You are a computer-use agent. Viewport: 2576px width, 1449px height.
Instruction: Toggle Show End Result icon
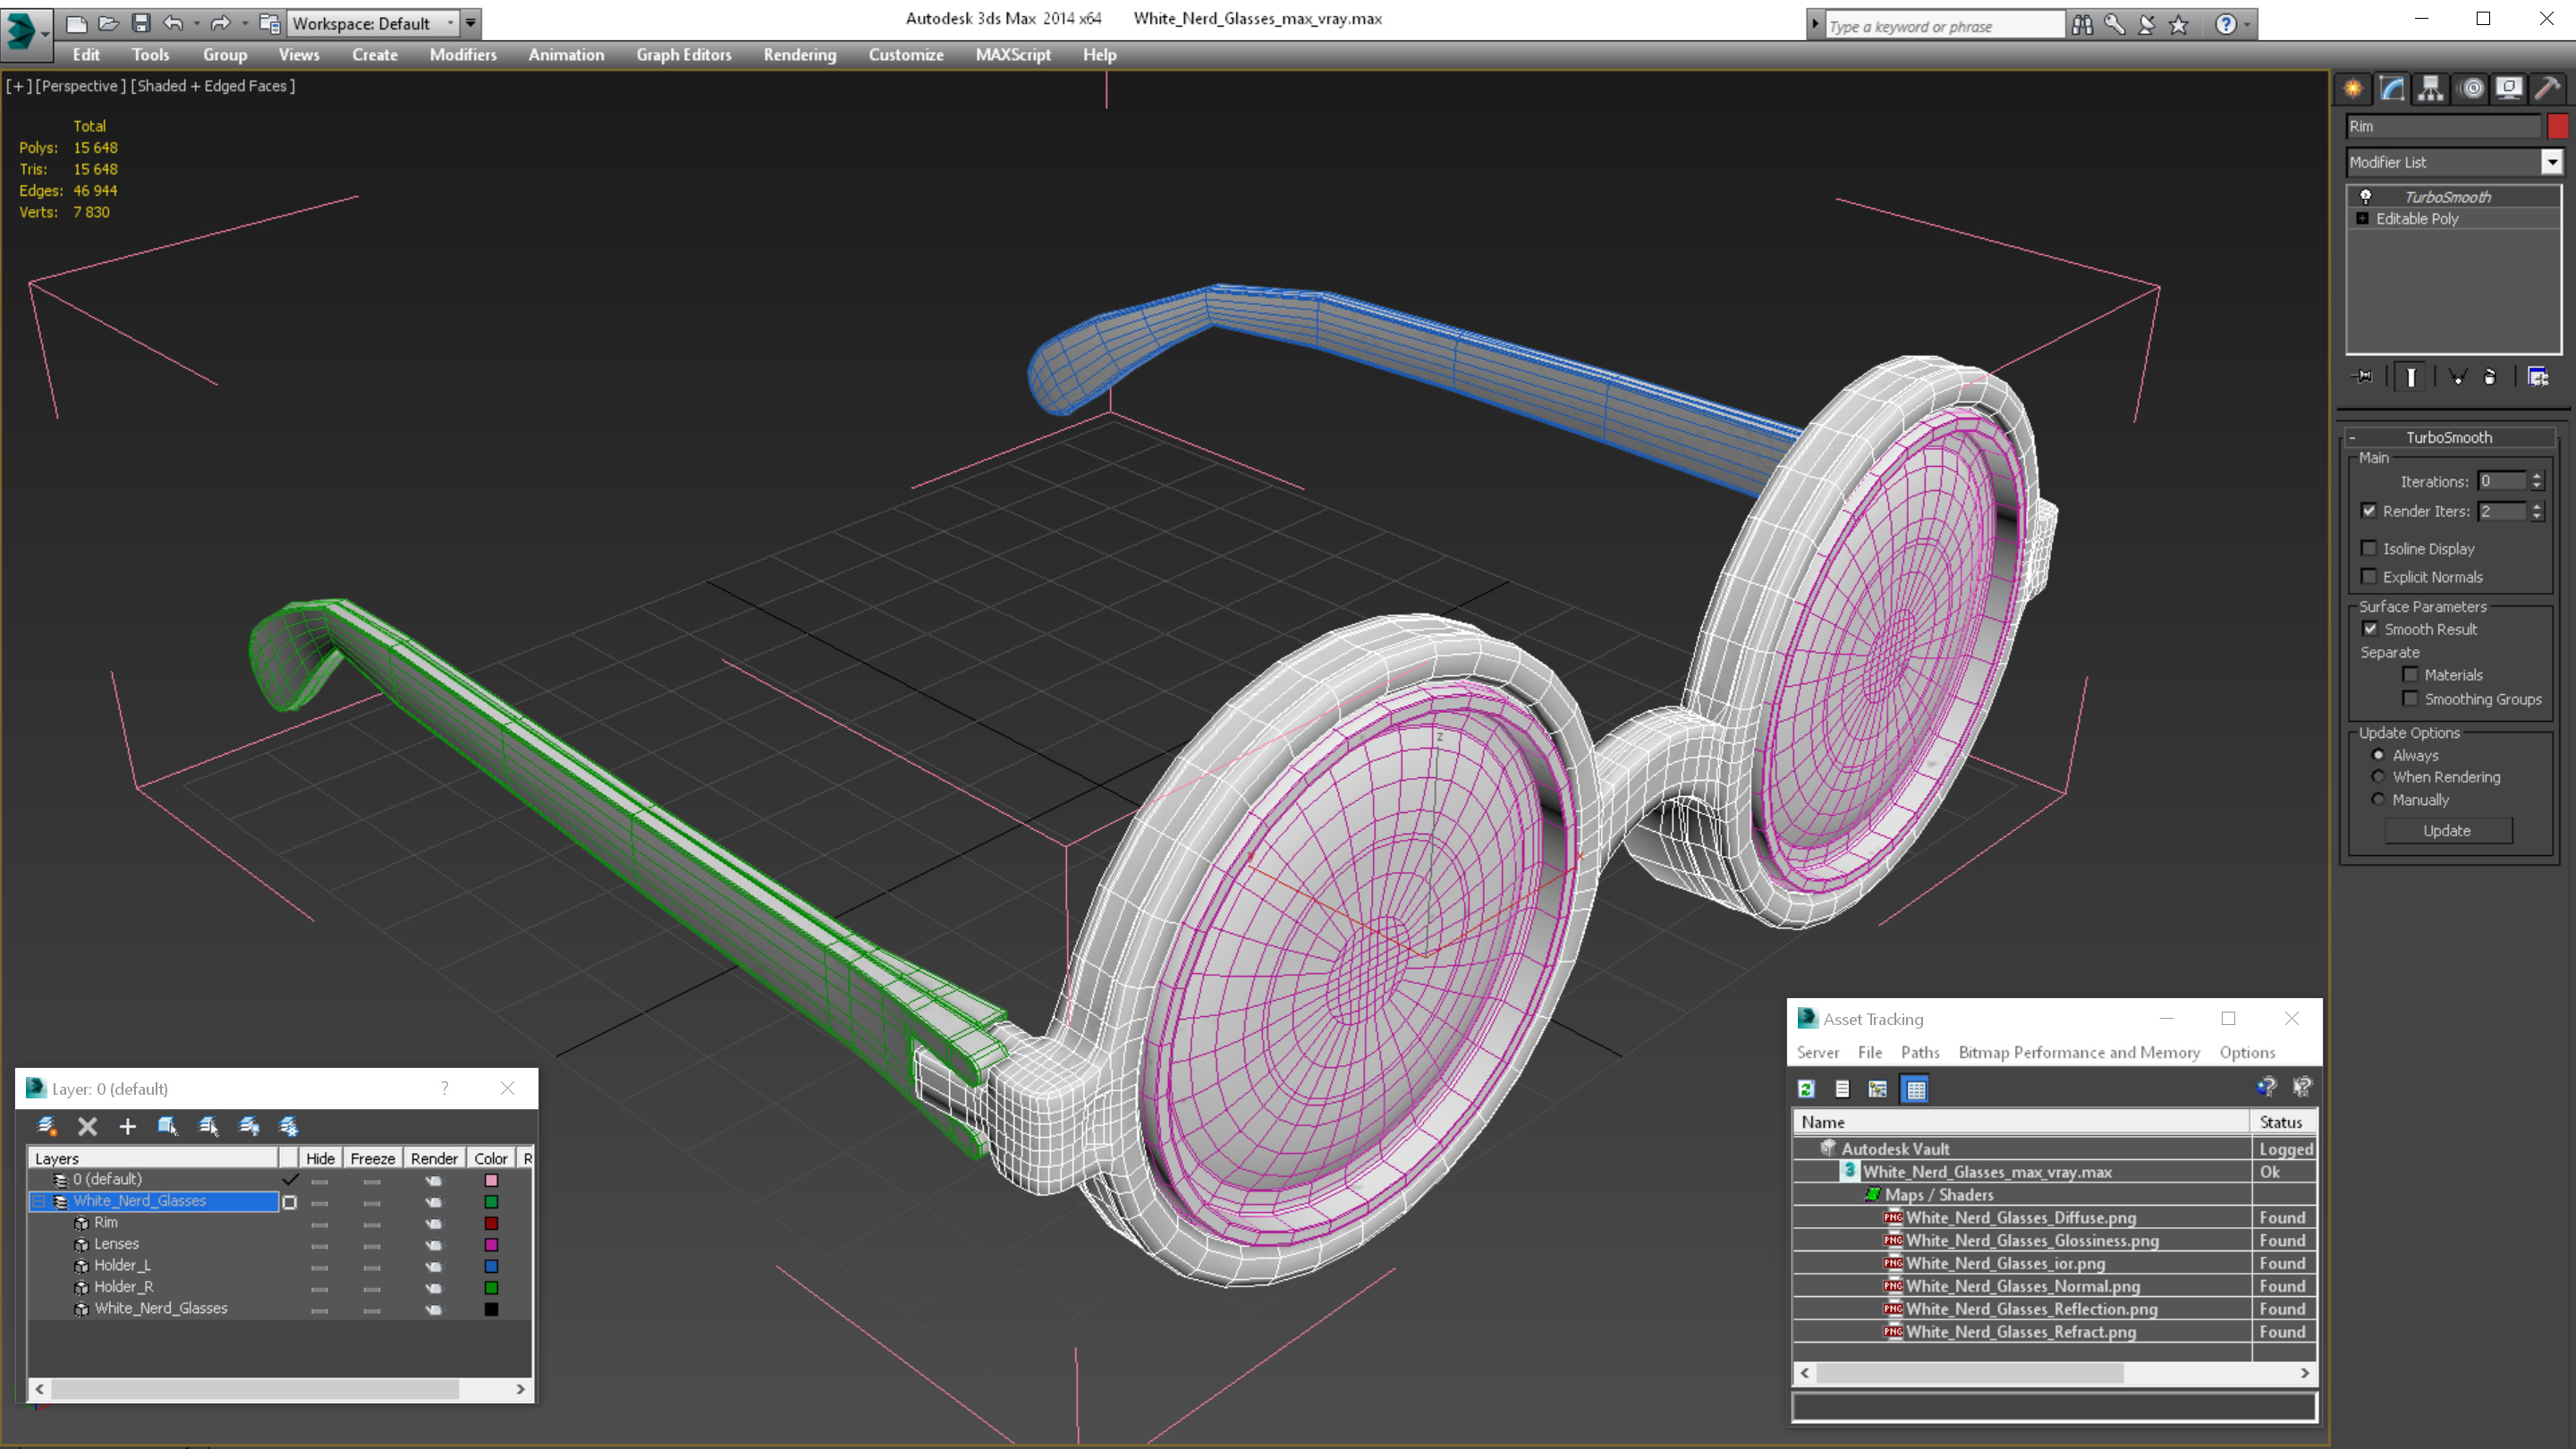point(2411,377)
